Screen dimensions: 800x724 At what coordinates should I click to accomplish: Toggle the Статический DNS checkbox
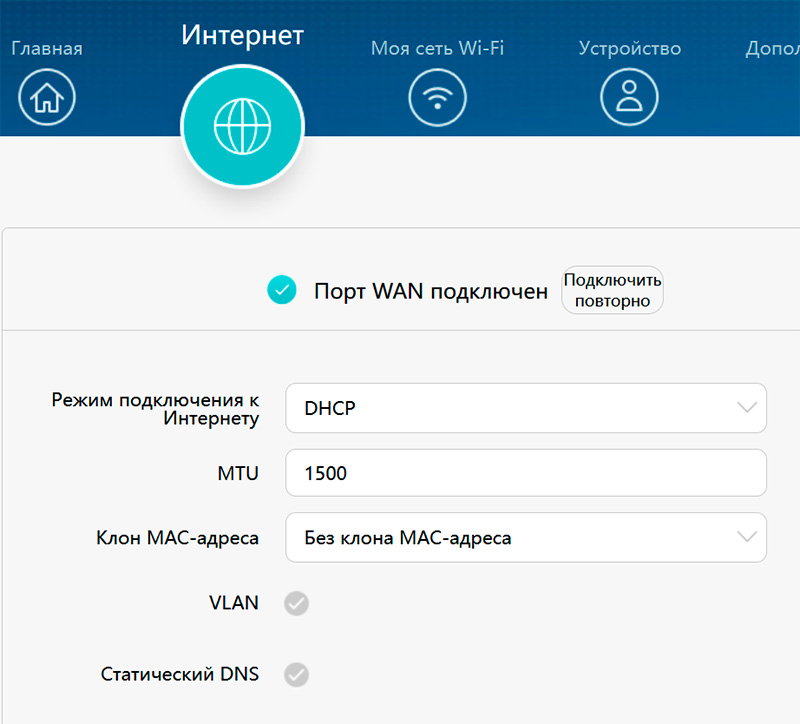[296, 675]
